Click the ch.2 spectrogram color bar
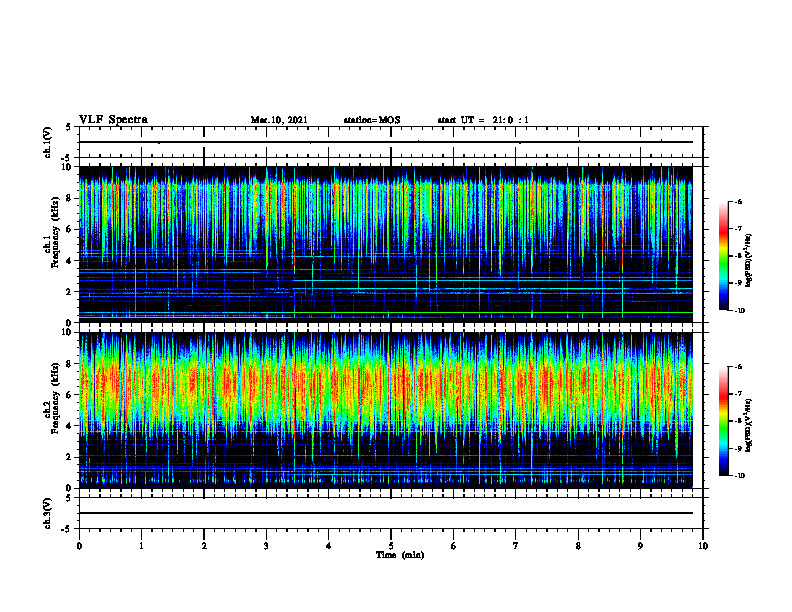Image resolution: width=792 pixels, height=612 pixels. click(x=723, y=421)
